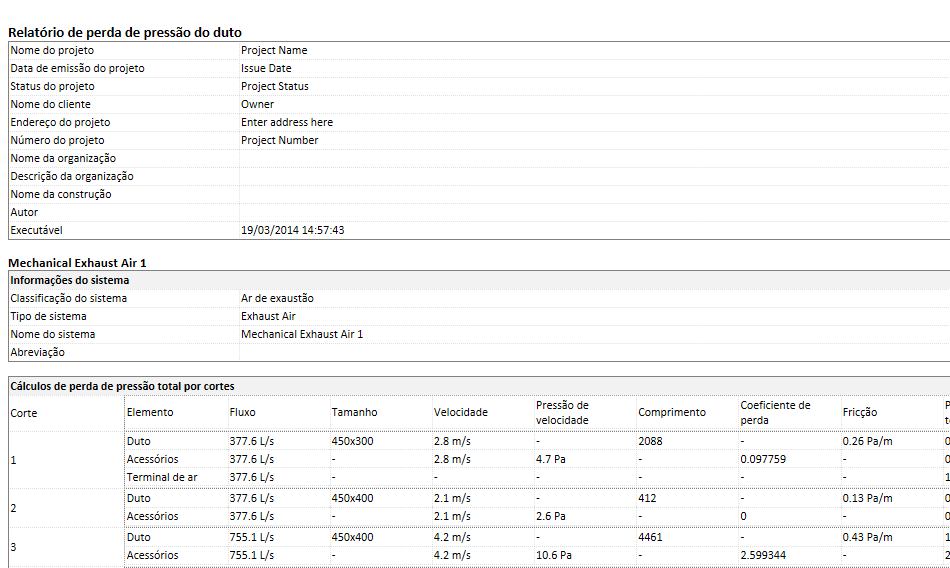
Task: Select the "Nome da organização" label
Action: (x=63, y=158)
